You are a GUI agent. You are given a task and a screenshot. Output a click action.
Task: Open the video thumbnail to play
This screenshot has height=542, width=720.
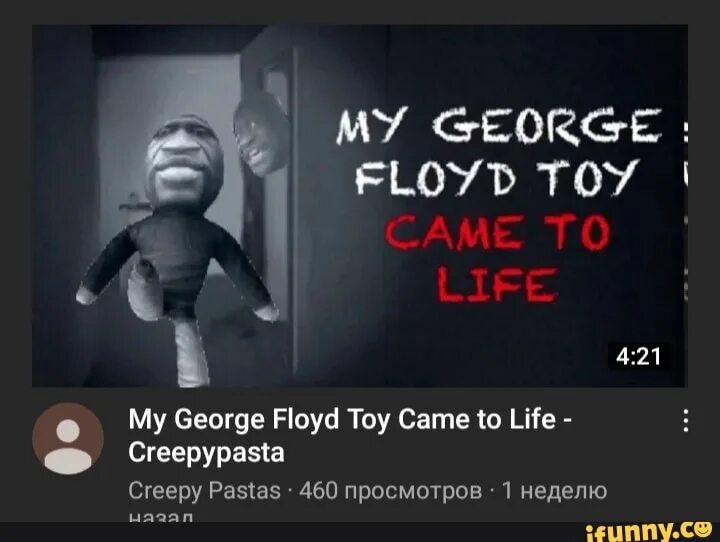(360, 206)
